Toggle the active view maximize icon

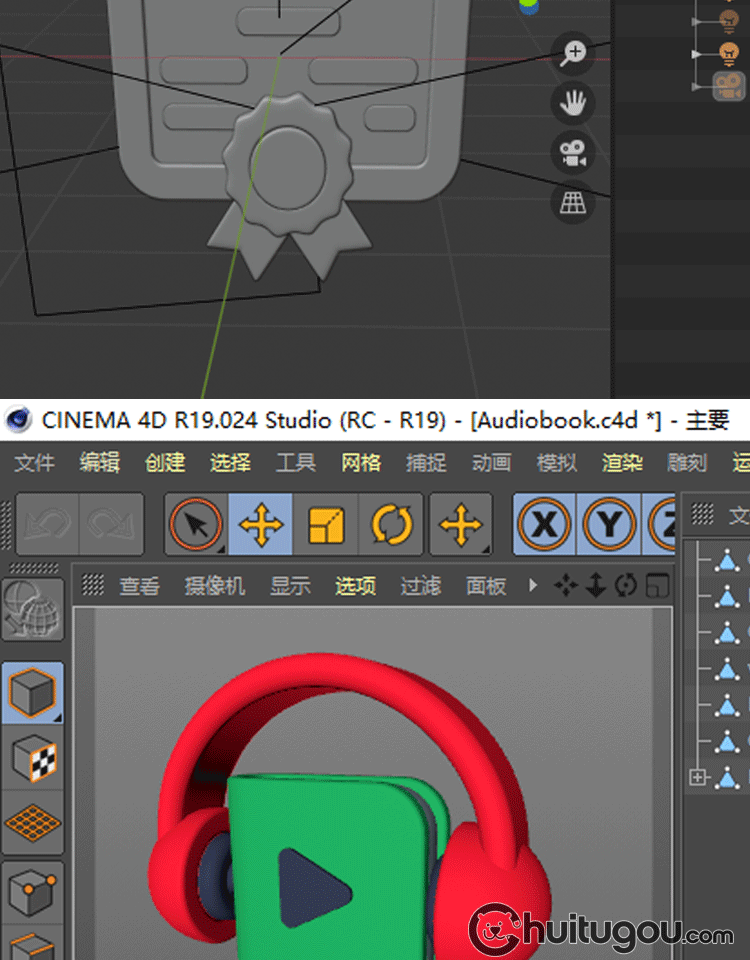(x=657, y=585)
